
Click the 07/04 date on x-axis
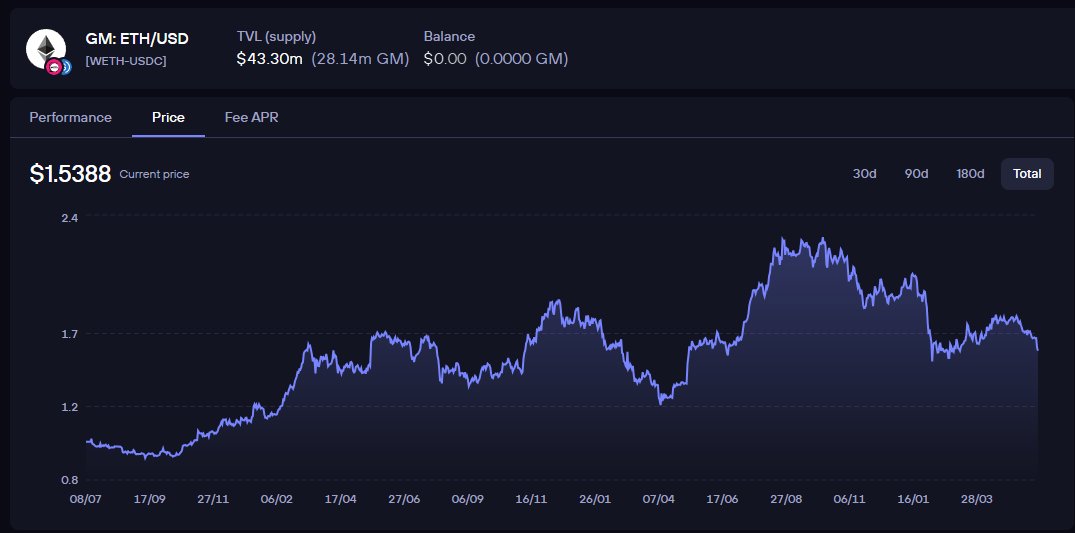tap(658, 499)
